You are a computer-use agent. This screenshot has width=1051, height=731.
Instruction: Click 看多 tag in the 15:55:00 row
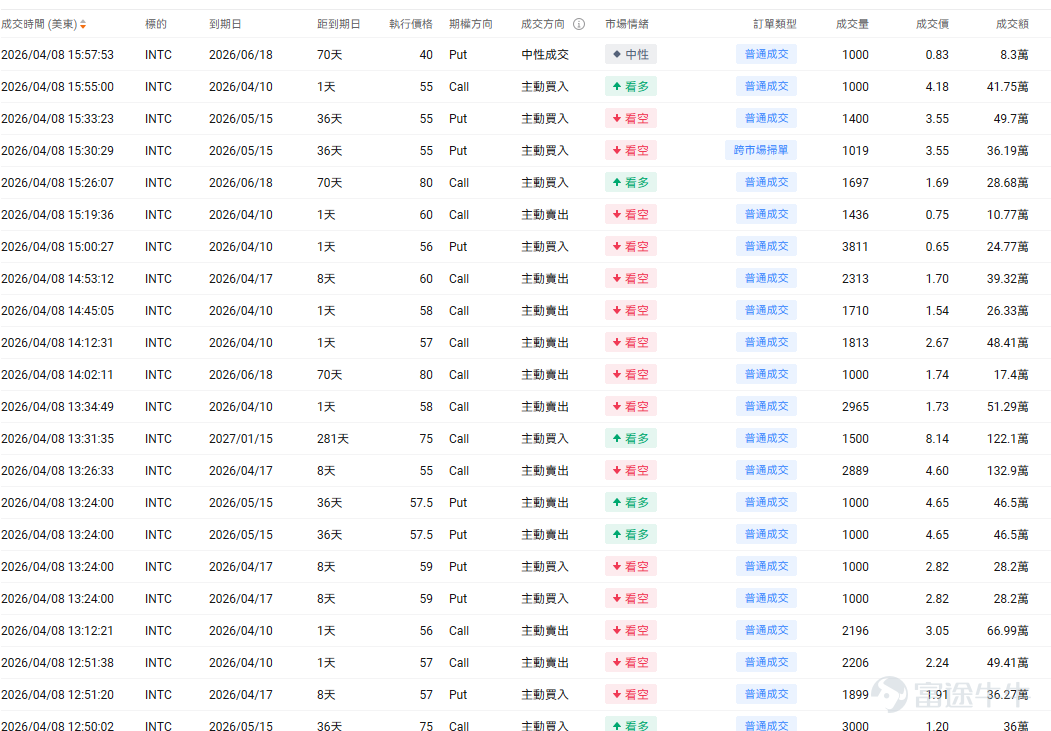(631, 86)
